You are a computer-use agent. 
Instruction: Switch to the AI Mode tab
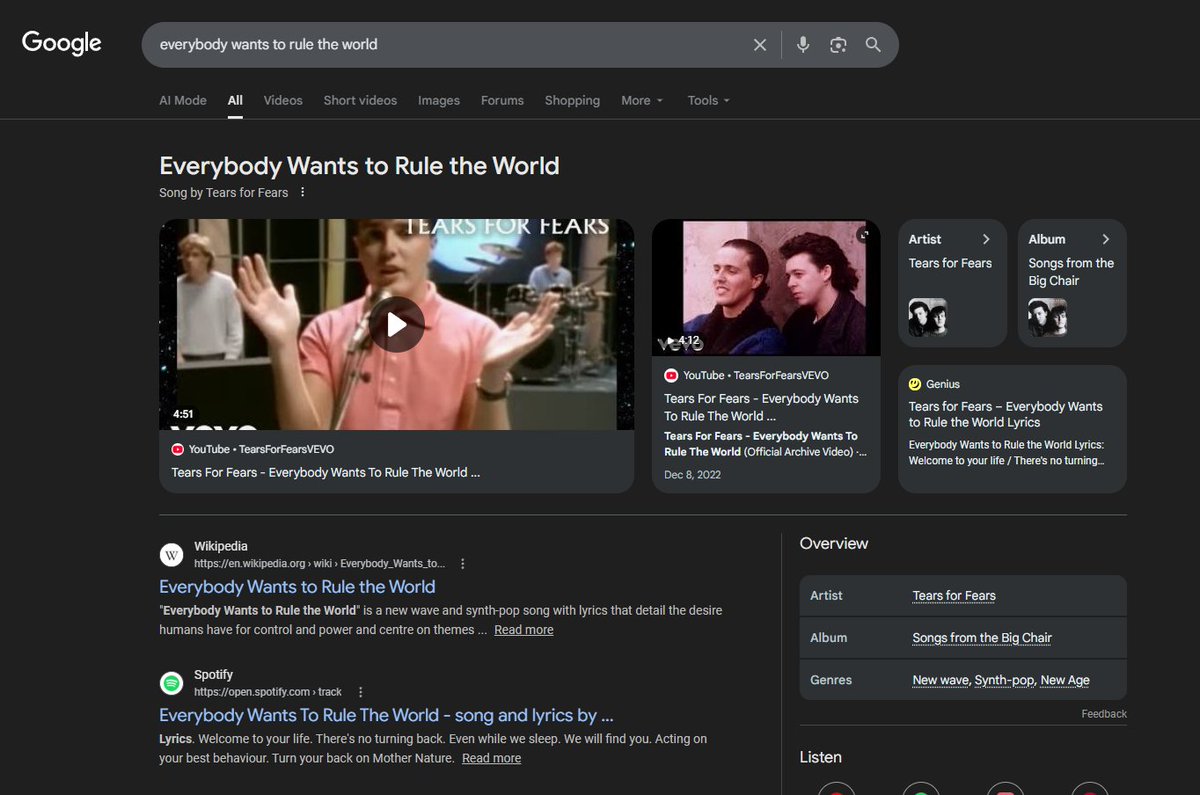point(183,101)
